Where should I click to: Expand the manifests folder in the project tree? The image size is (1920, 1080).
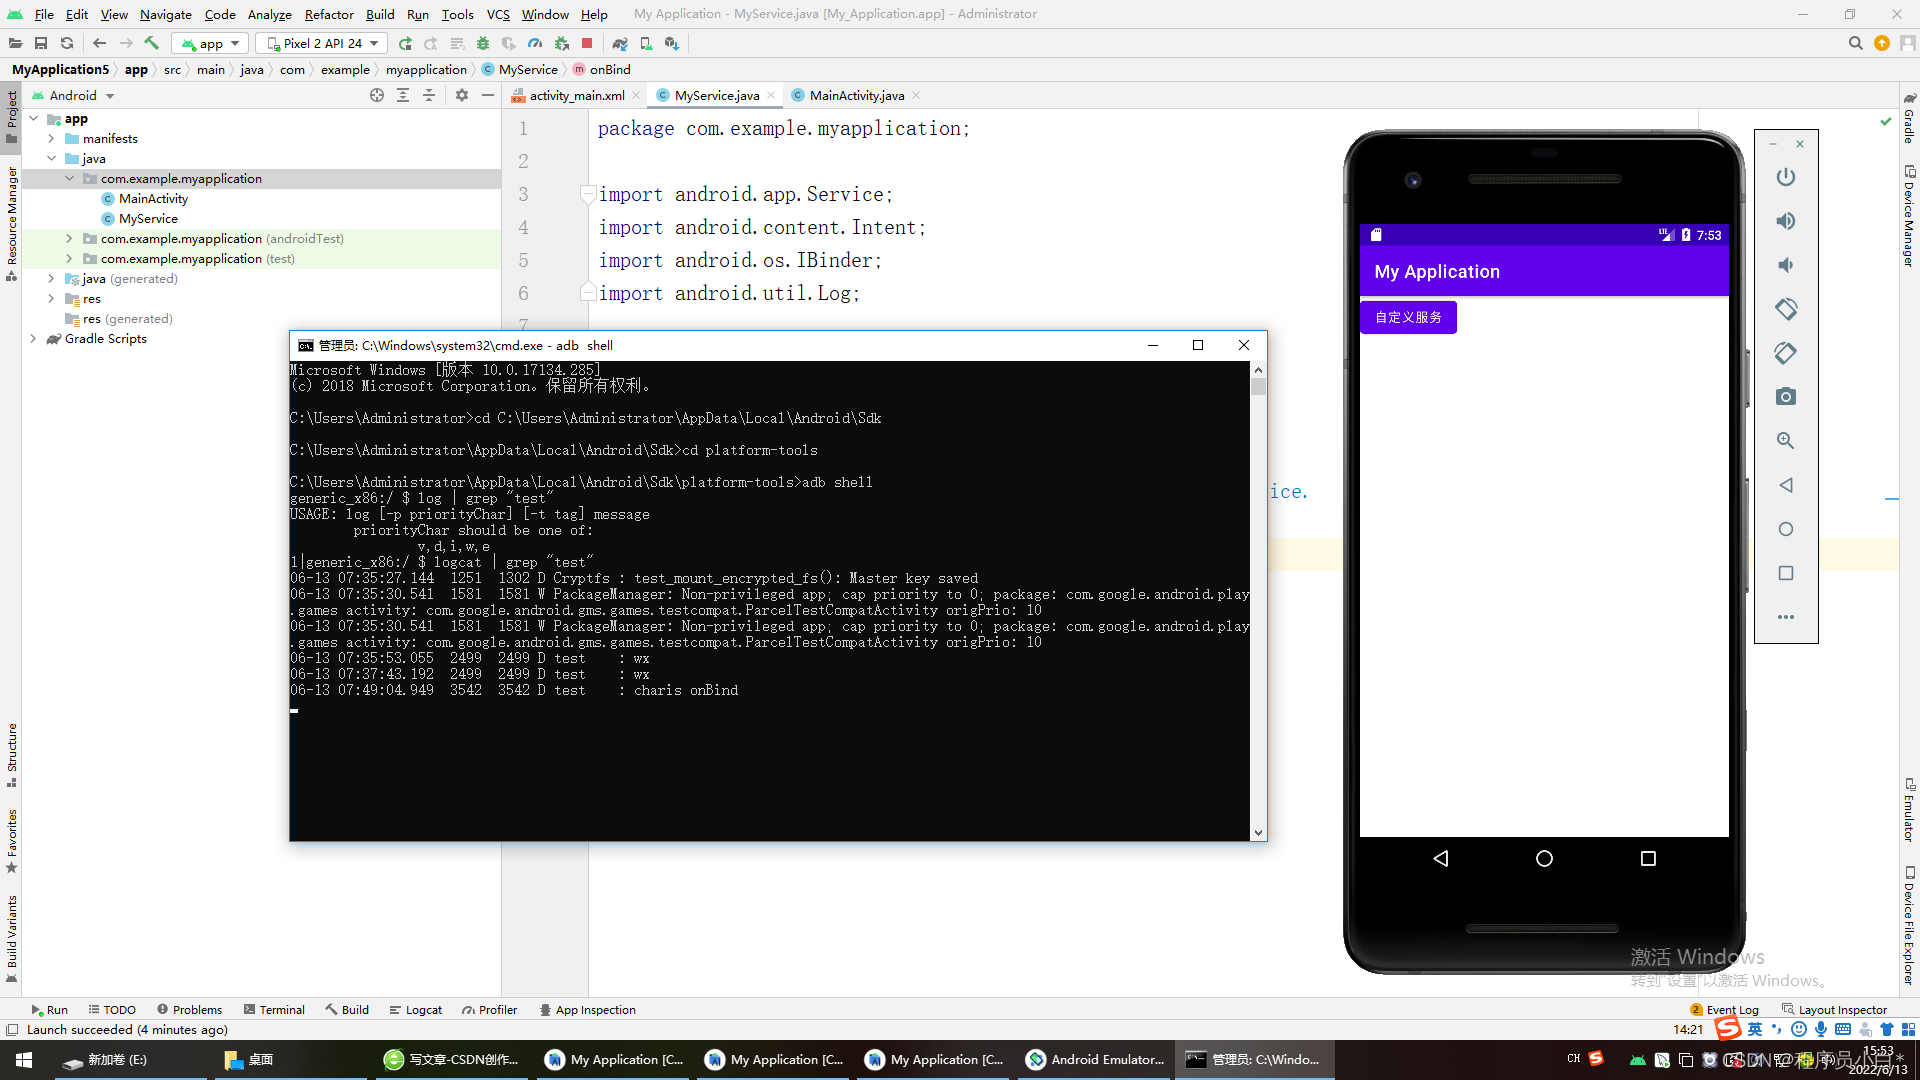[51, 139]
